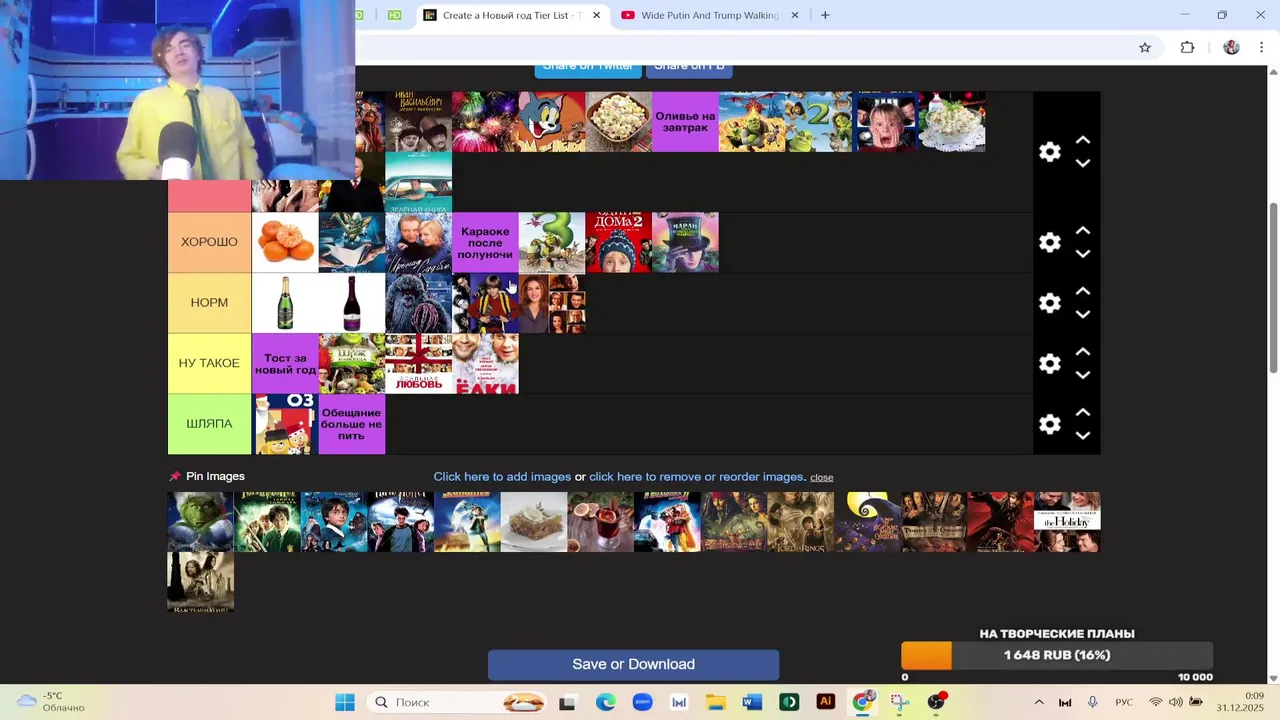Select the Grinch image in unranked pool
The image size is (1280, 720).
pos(200,521)
